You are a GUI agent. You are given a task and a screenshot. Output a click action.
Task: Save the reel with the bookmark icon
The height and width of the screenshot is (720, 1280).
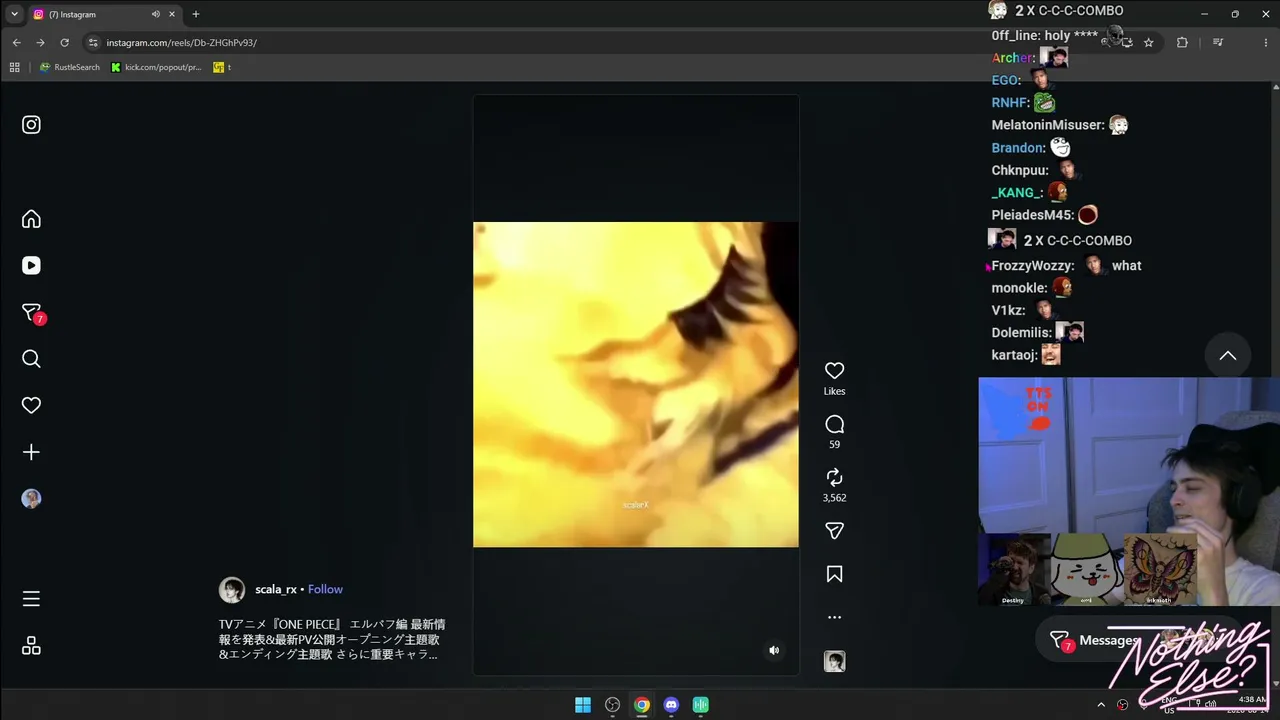pyautogui.click(x=834, y=574)
